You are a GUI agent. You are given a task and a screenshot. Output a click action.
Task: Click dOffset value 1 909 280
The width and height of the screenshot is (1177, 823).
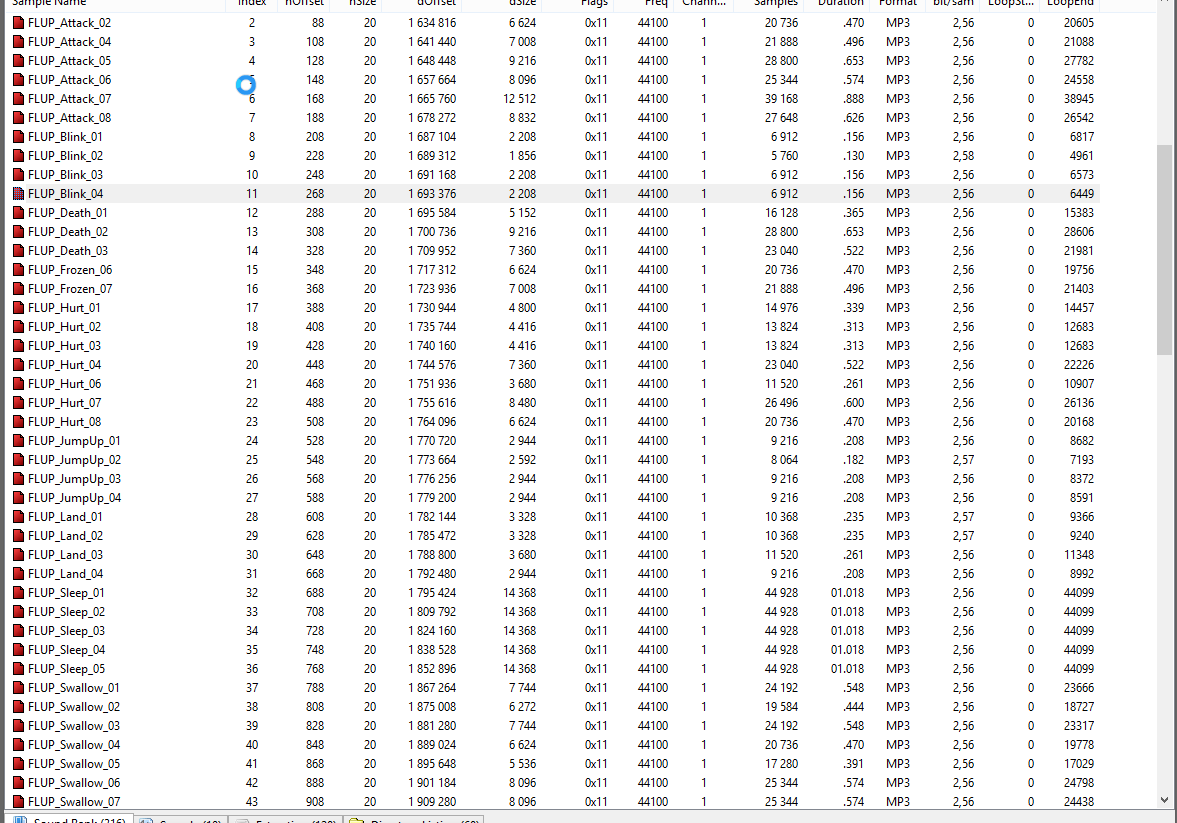click(x=432, y=801)
